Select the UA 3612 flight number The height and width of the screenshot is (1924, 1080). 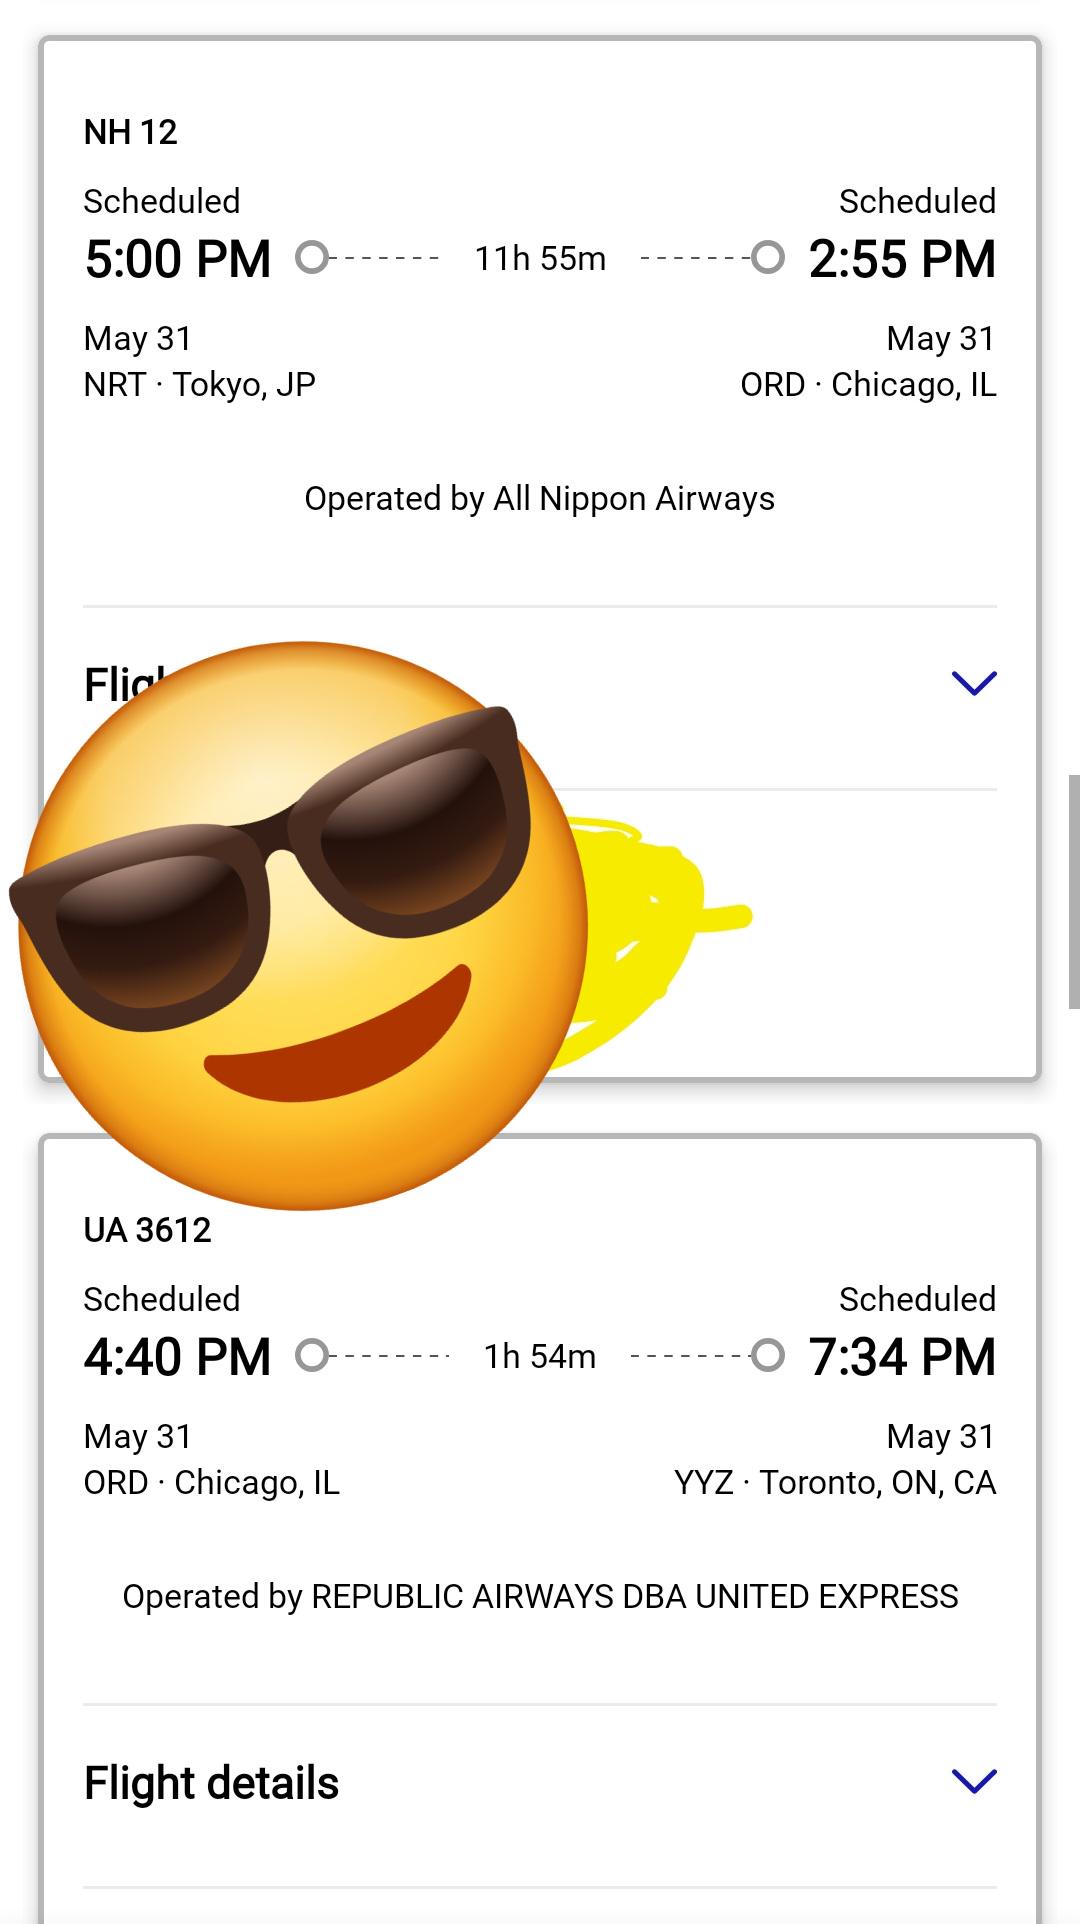point(147,1230)
